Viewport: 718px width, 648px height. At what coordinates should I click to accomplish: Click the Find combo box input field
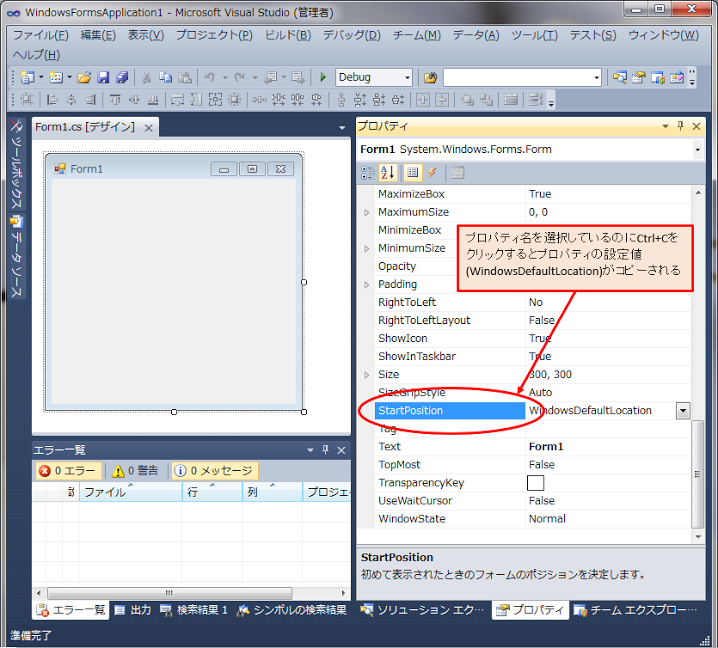click(x=517, y=77)
